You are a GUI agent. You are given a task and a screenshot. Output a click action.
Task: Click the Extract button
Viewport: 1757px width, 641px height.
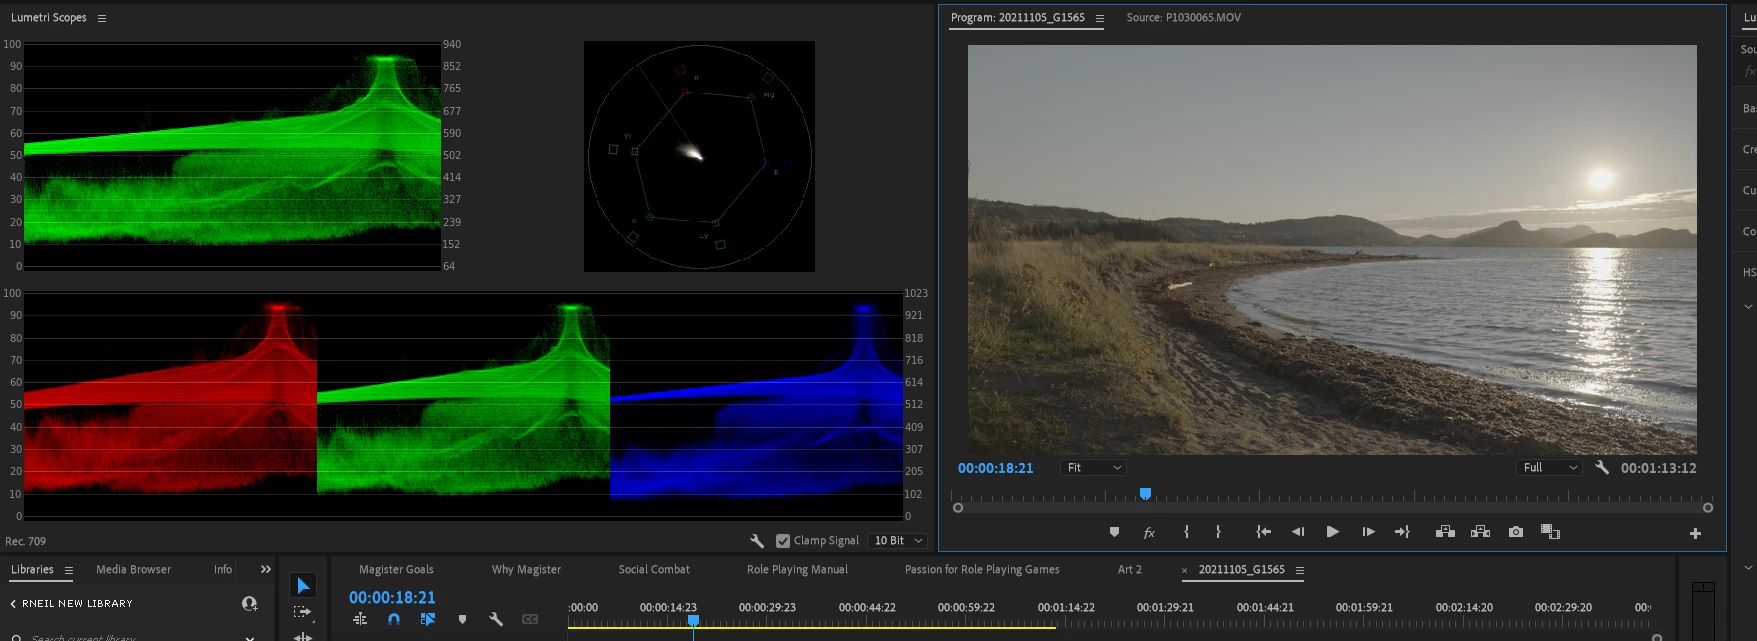click(x=1481, y=532)
